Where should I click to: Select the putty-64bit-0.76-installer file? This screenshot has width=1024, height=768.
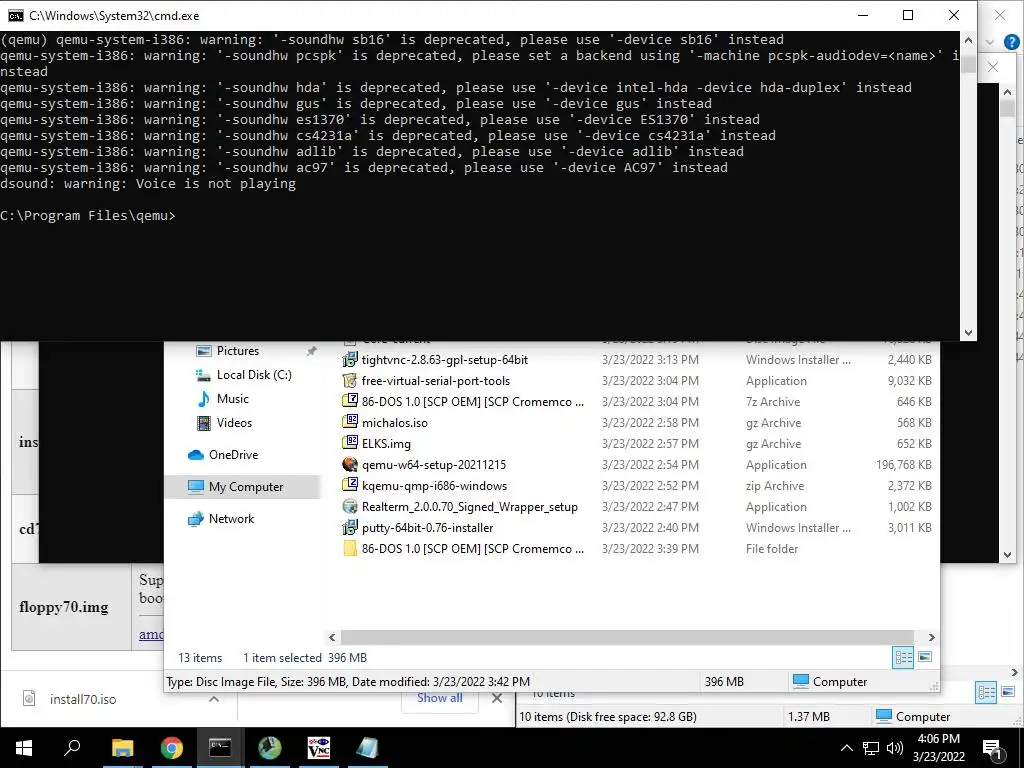coord(418,527)
